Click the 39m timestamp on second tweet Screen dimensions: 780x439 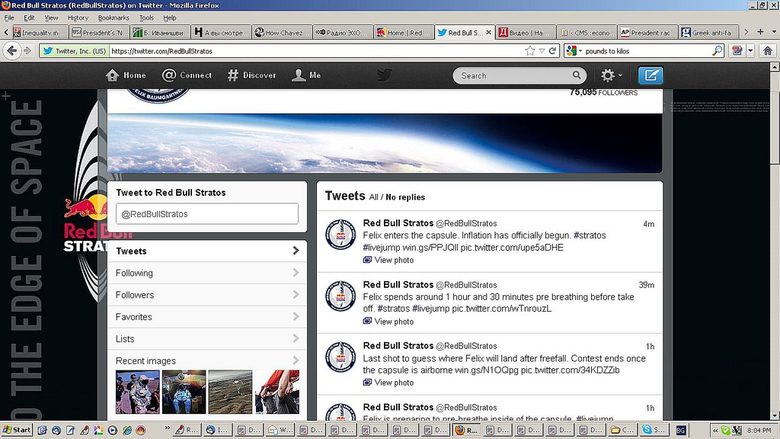[646, 285]
